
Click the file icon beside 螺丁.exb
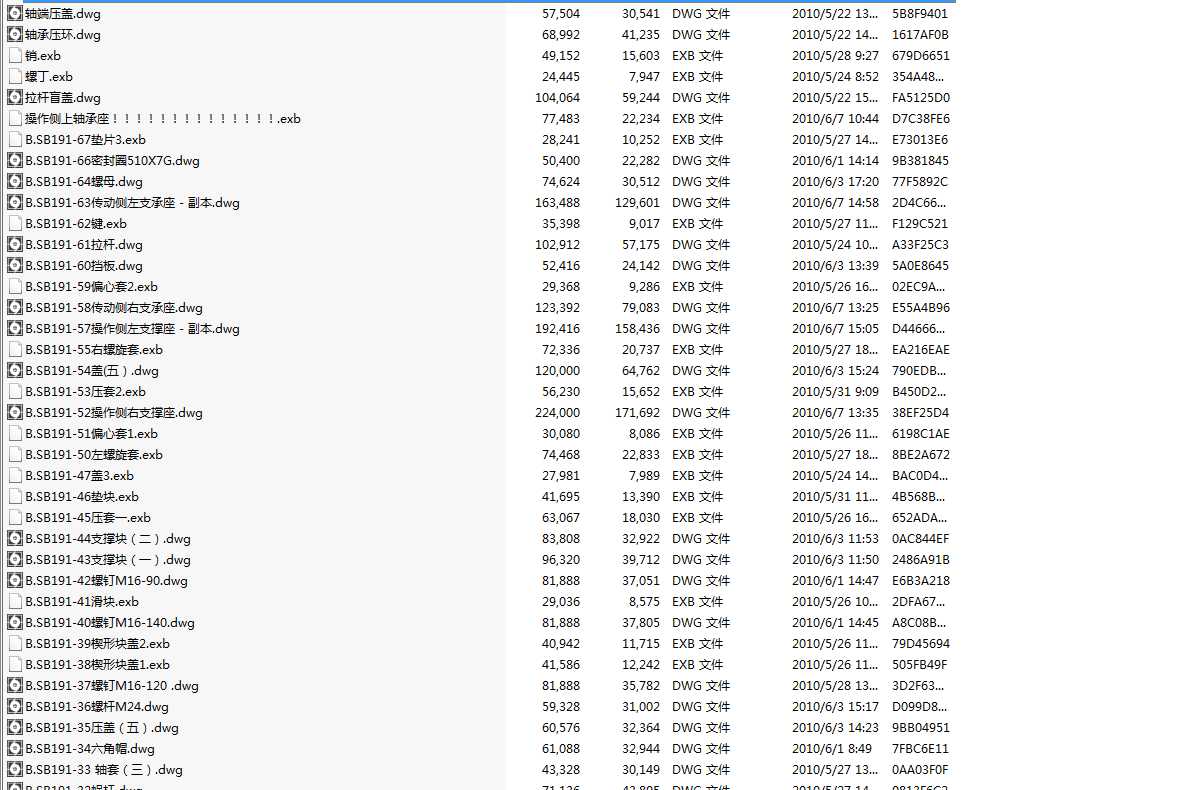click(14, 77)
